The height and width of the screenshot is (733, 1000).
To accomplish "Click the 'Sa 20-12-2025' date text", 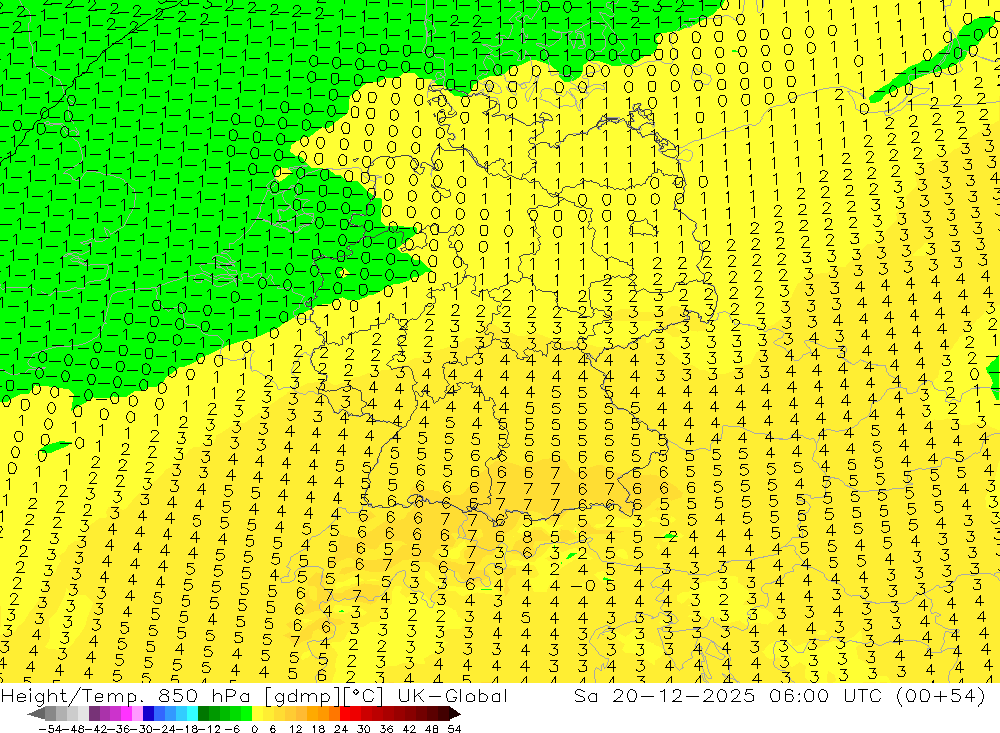I will pyautogui.click(x=665, y=695).
